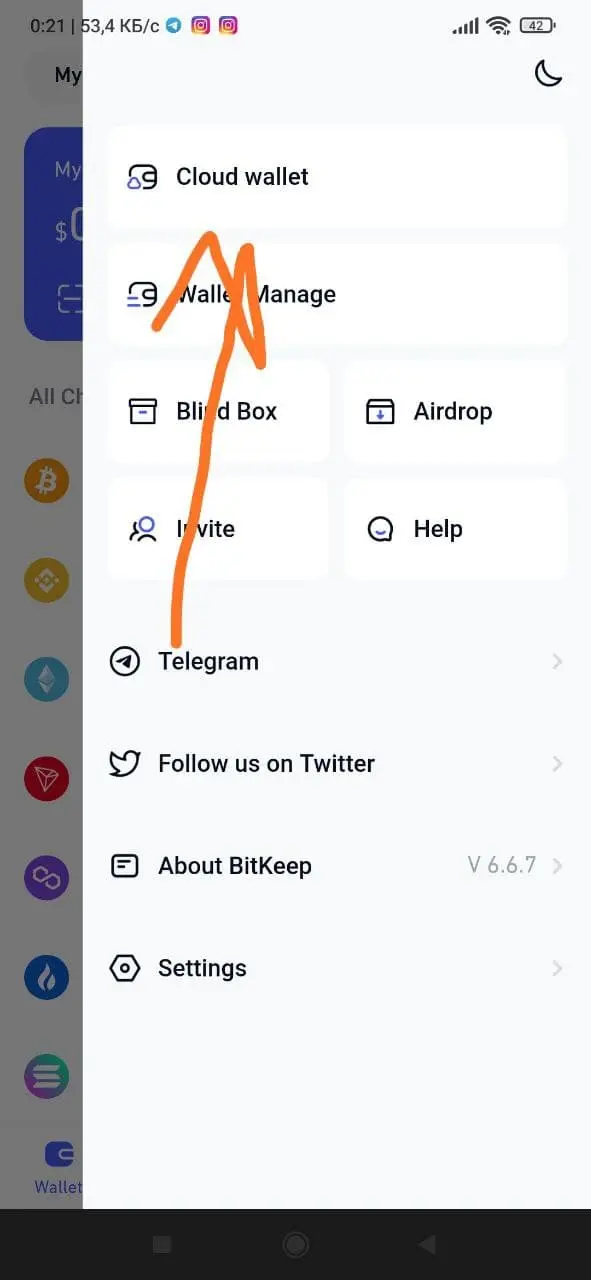Tap the Settings hexagon icon
Screen dimensions: 591x1280
[x=124, y=968]
